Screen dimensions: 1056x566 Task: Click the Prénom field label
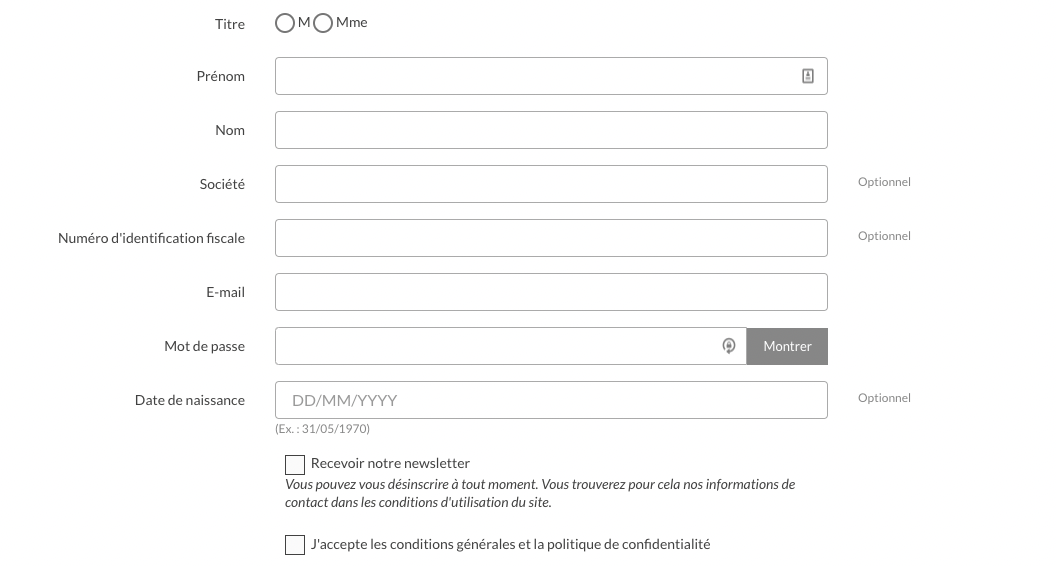point(221,76)
